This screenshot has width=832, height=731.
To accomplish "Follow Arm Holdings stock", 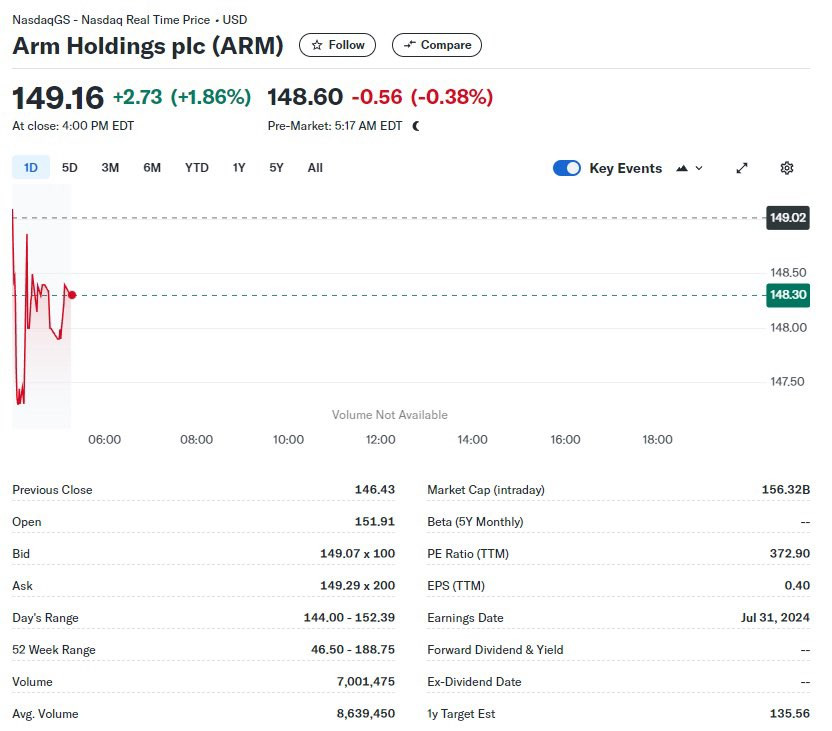I will [337, 45].
